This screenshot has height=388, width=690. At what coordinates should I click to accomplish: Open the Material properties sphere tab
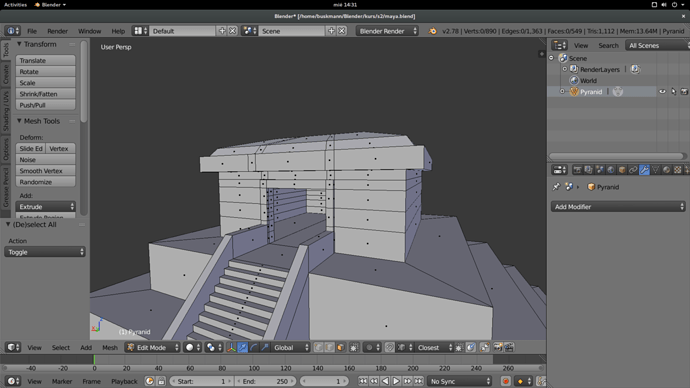coord(667,170)
